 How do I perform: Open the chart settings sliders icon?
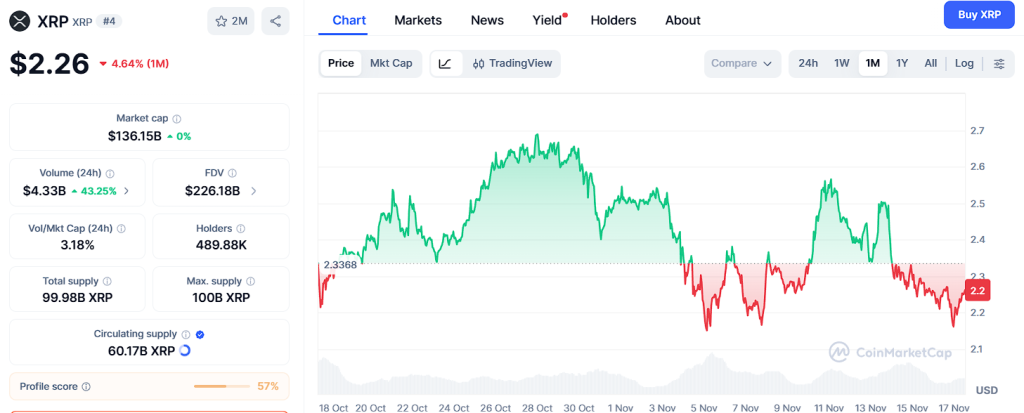pyautogui.click(x=999, y=63)
